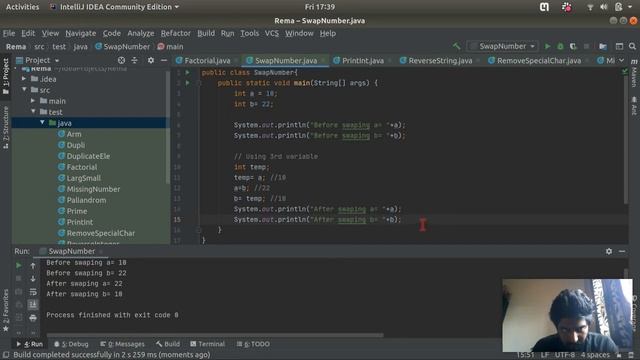
Task: Open Project panel gear settings
Action: tap(151, 60)
